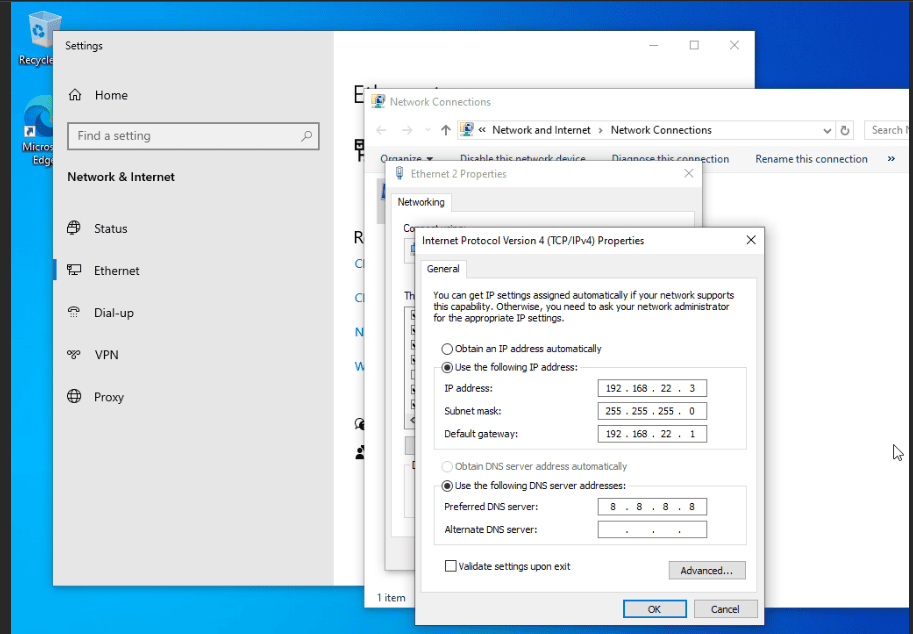This screenshot has height=634, width=913.
Task: Enable Validate settings upon exit
Action: [x=451, y=566]
